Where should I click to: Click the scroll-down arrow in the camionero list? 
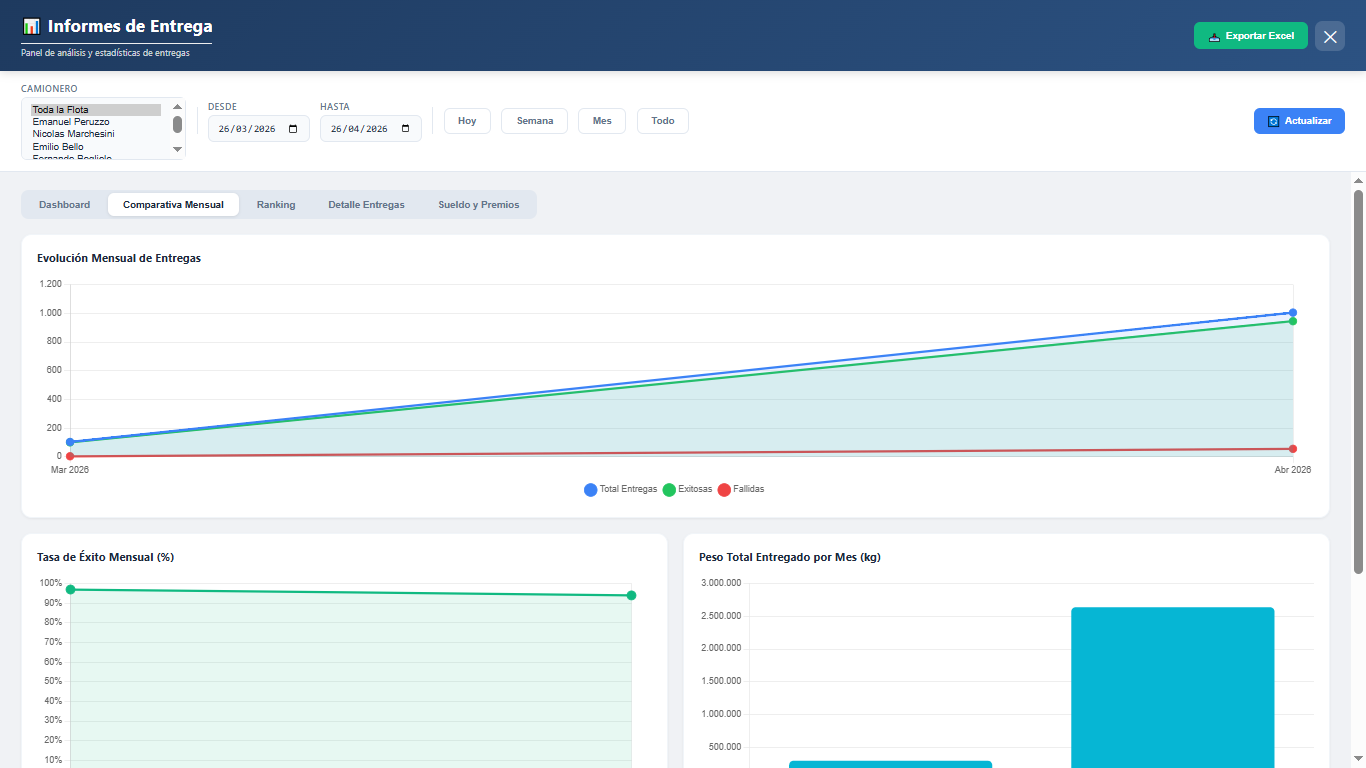click(177, 150)
